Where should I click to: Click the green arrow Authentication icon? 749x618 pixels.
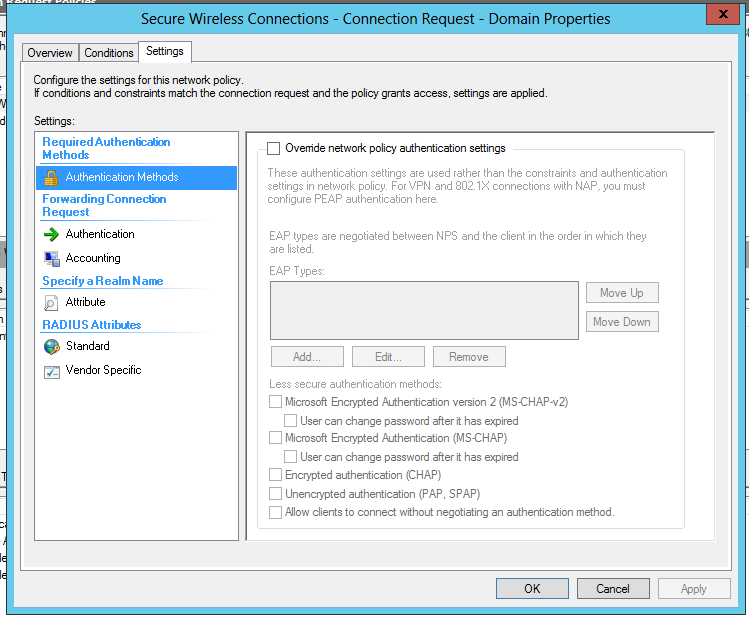pos(51,234)
